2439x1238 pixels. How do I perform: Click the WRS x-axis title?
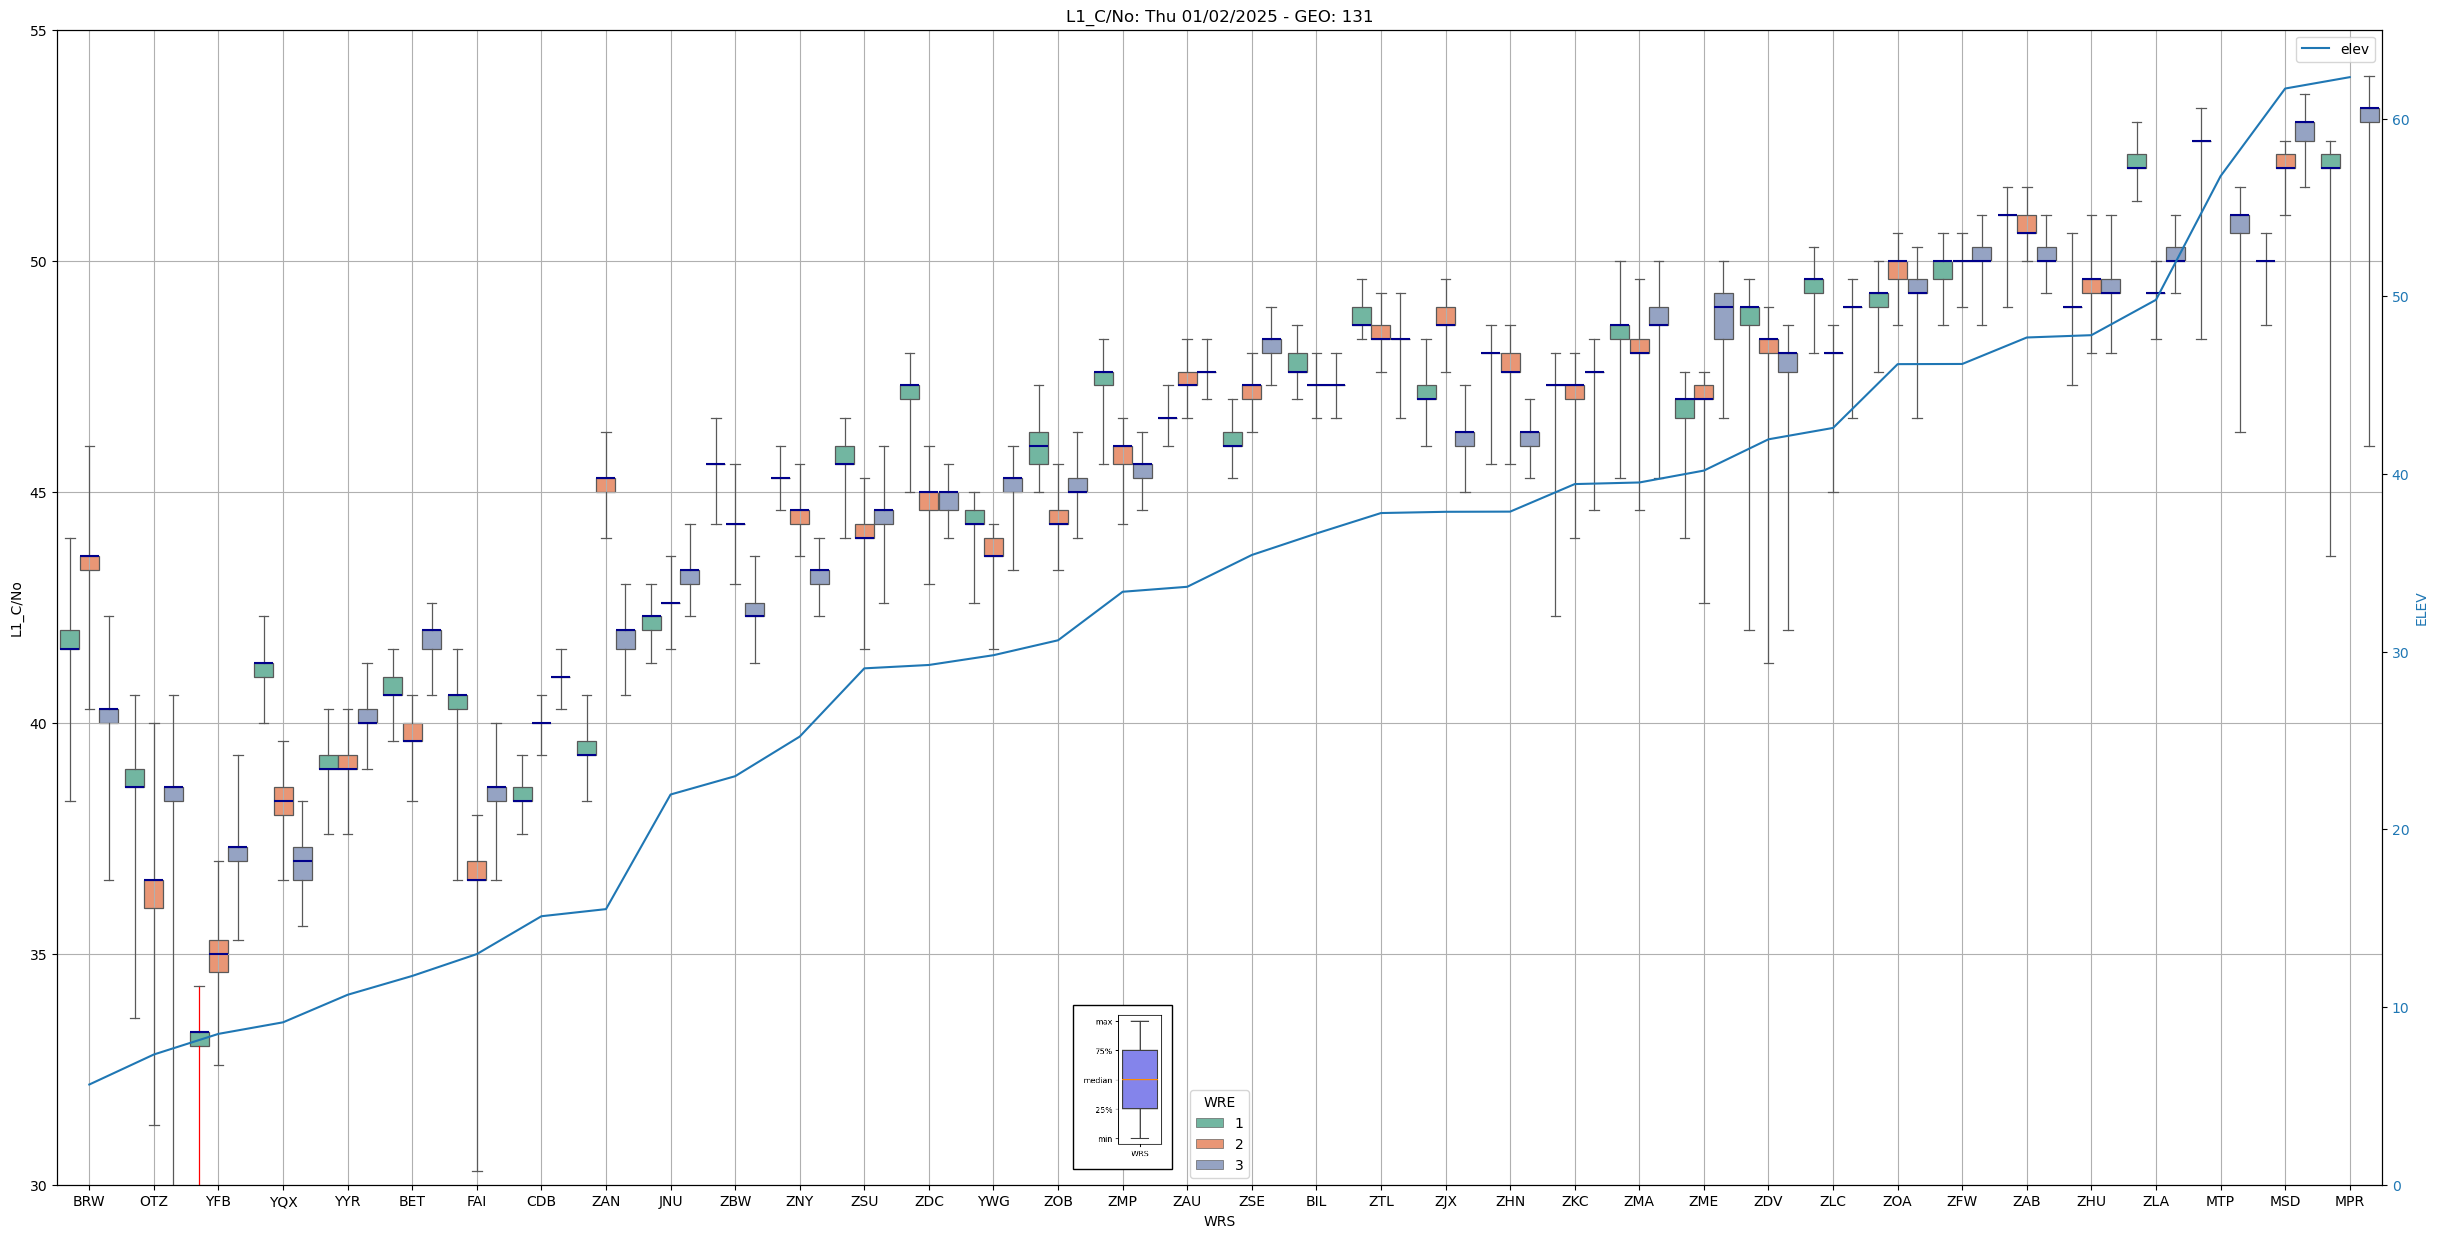[x=1219, y=1221]
